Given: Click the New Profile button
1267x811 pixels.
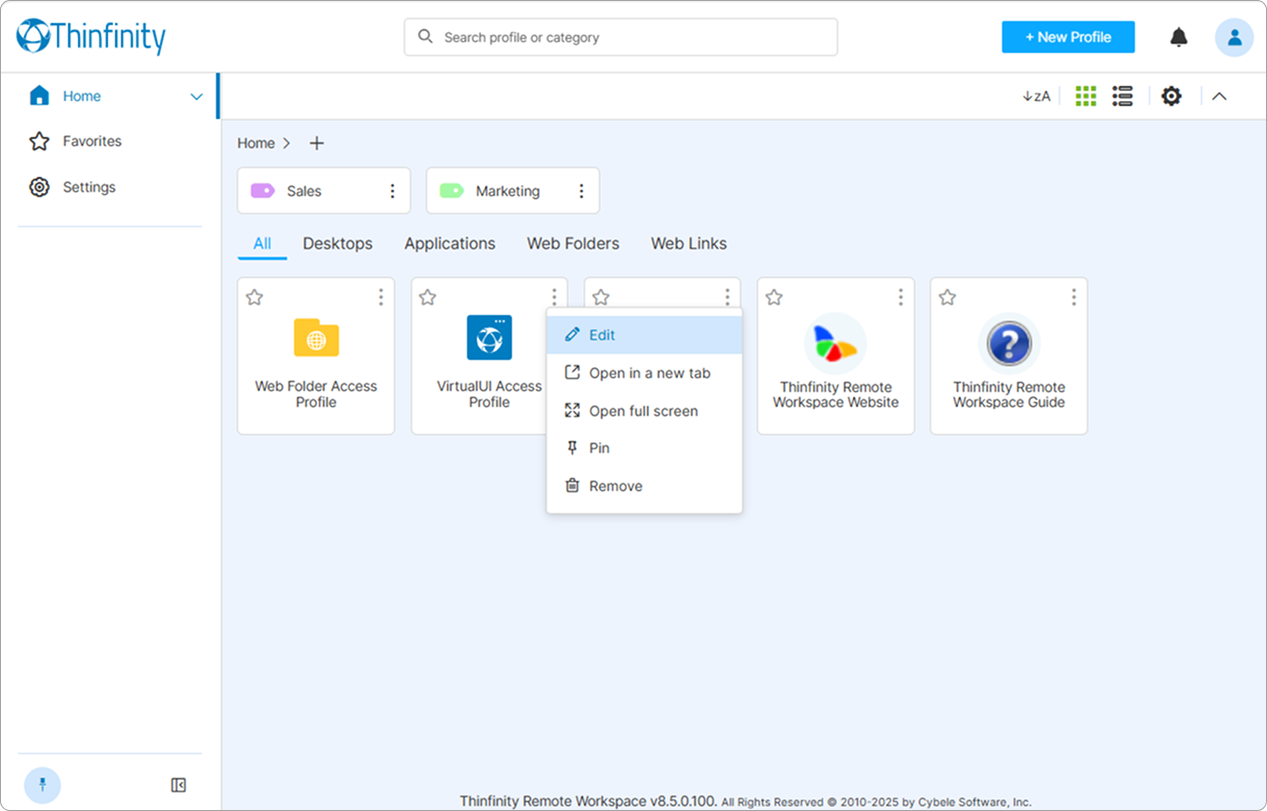Looking at the screenshot, I should (1068, 37).
